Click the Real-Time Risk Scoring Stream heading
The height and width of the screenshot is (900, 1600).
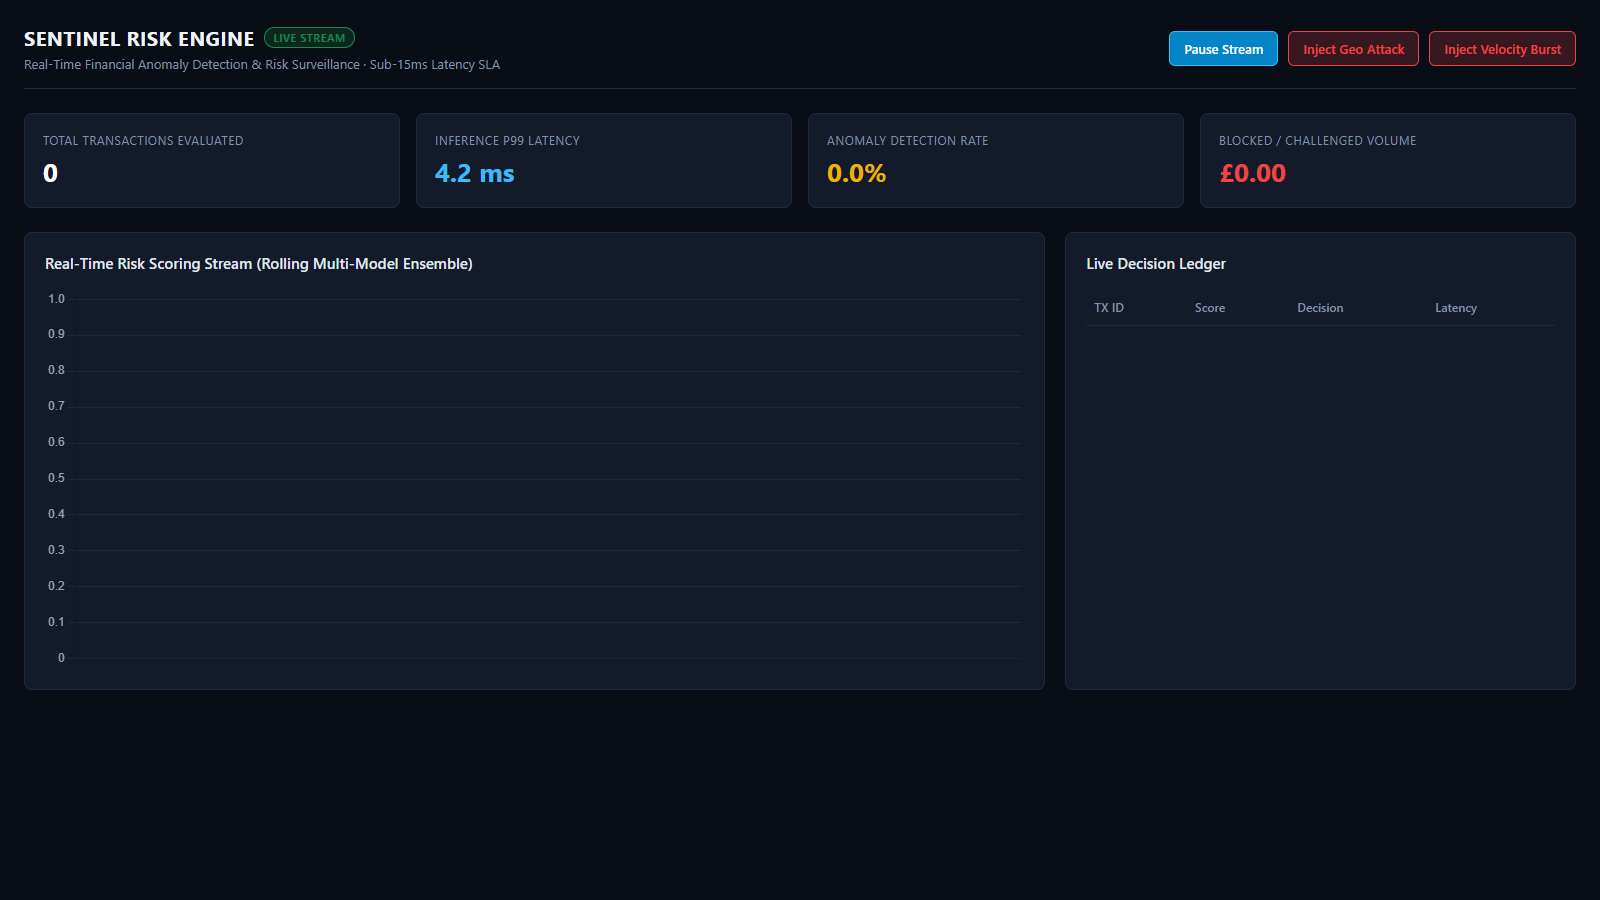tap(259, 264)
